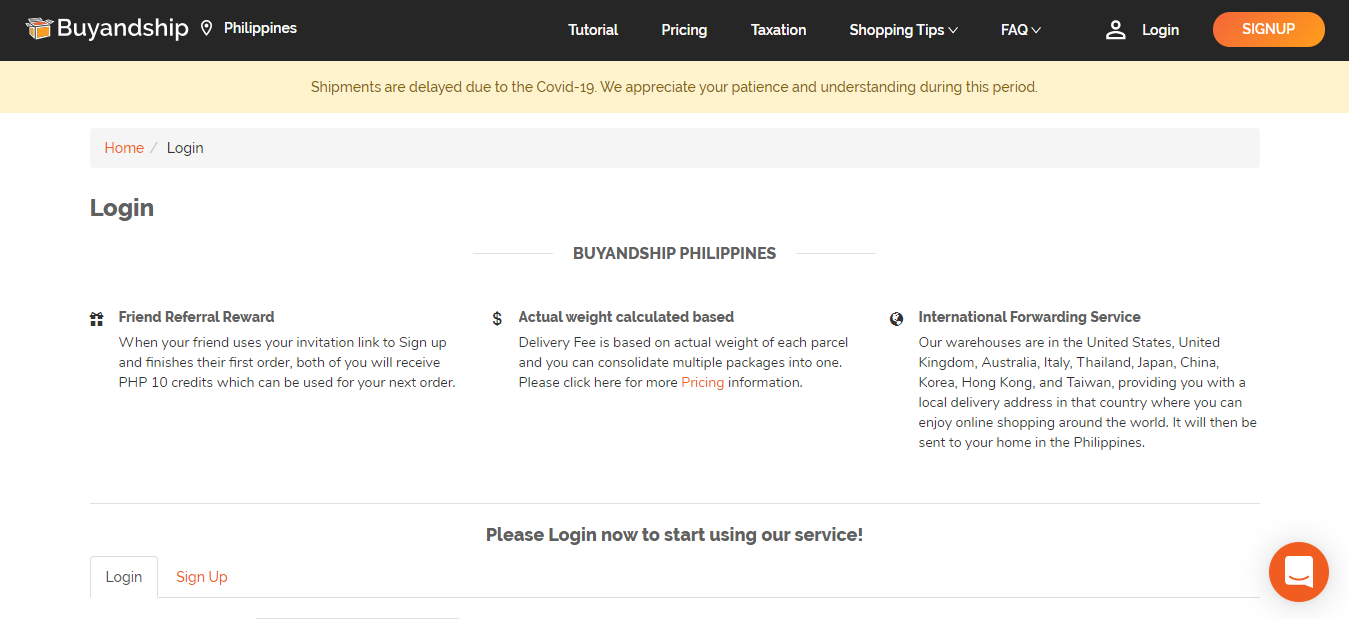
Task: Open the orange chat support bubble
Action: click(x=1299, y=572)
